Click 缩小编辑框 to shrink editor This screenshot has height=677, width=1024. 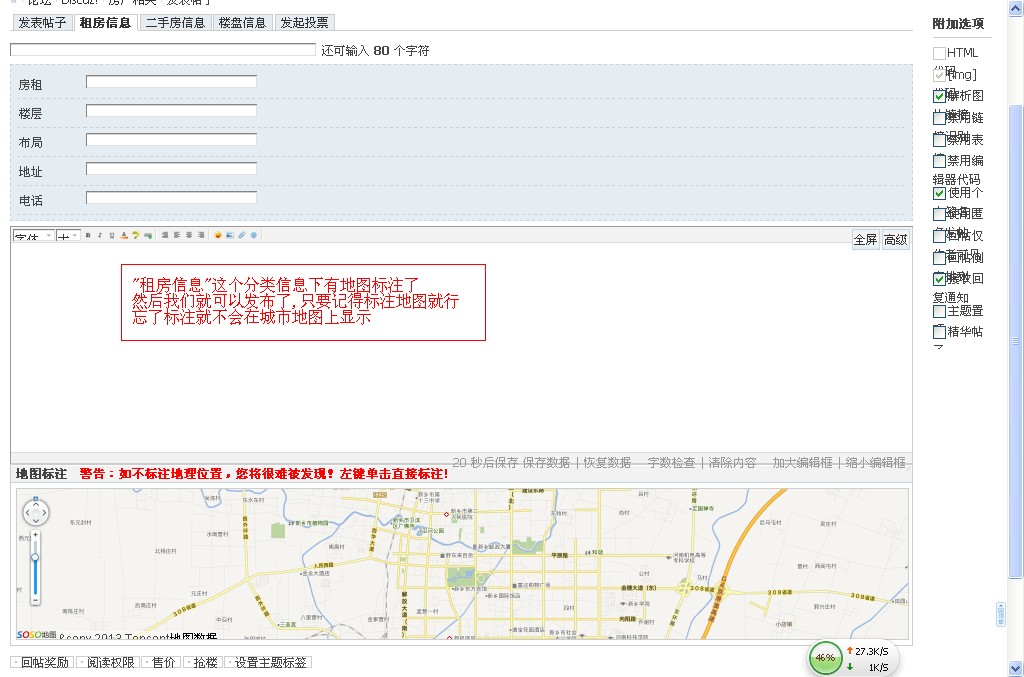coord(875,462)
